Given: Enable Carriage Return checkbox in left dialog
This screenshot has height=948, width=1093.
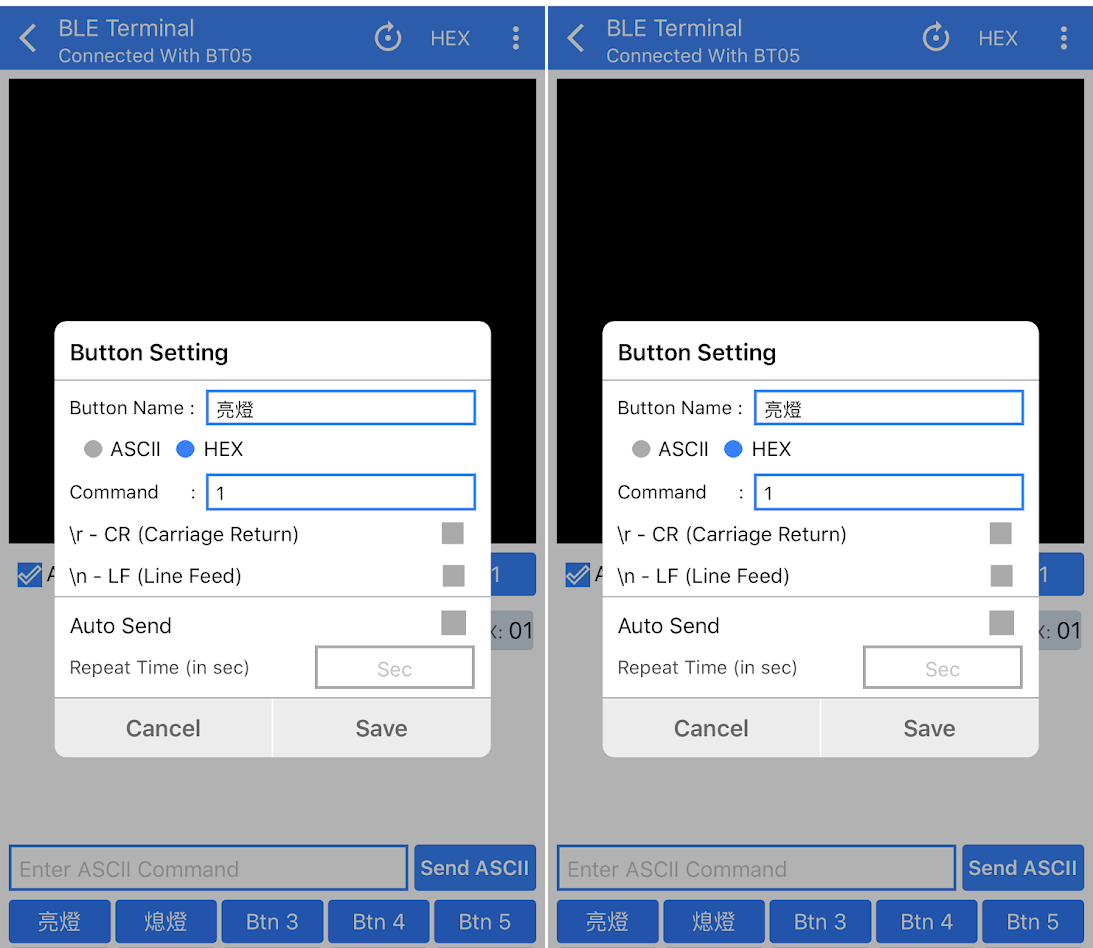Looking at the screenshot, I should (453, 533).
